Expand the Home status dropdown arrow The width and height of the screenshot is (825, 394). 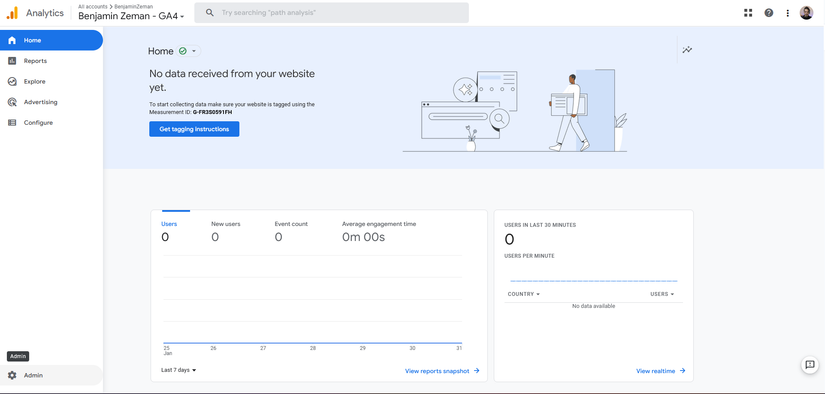pyautogui.click(x=194, y=51)
